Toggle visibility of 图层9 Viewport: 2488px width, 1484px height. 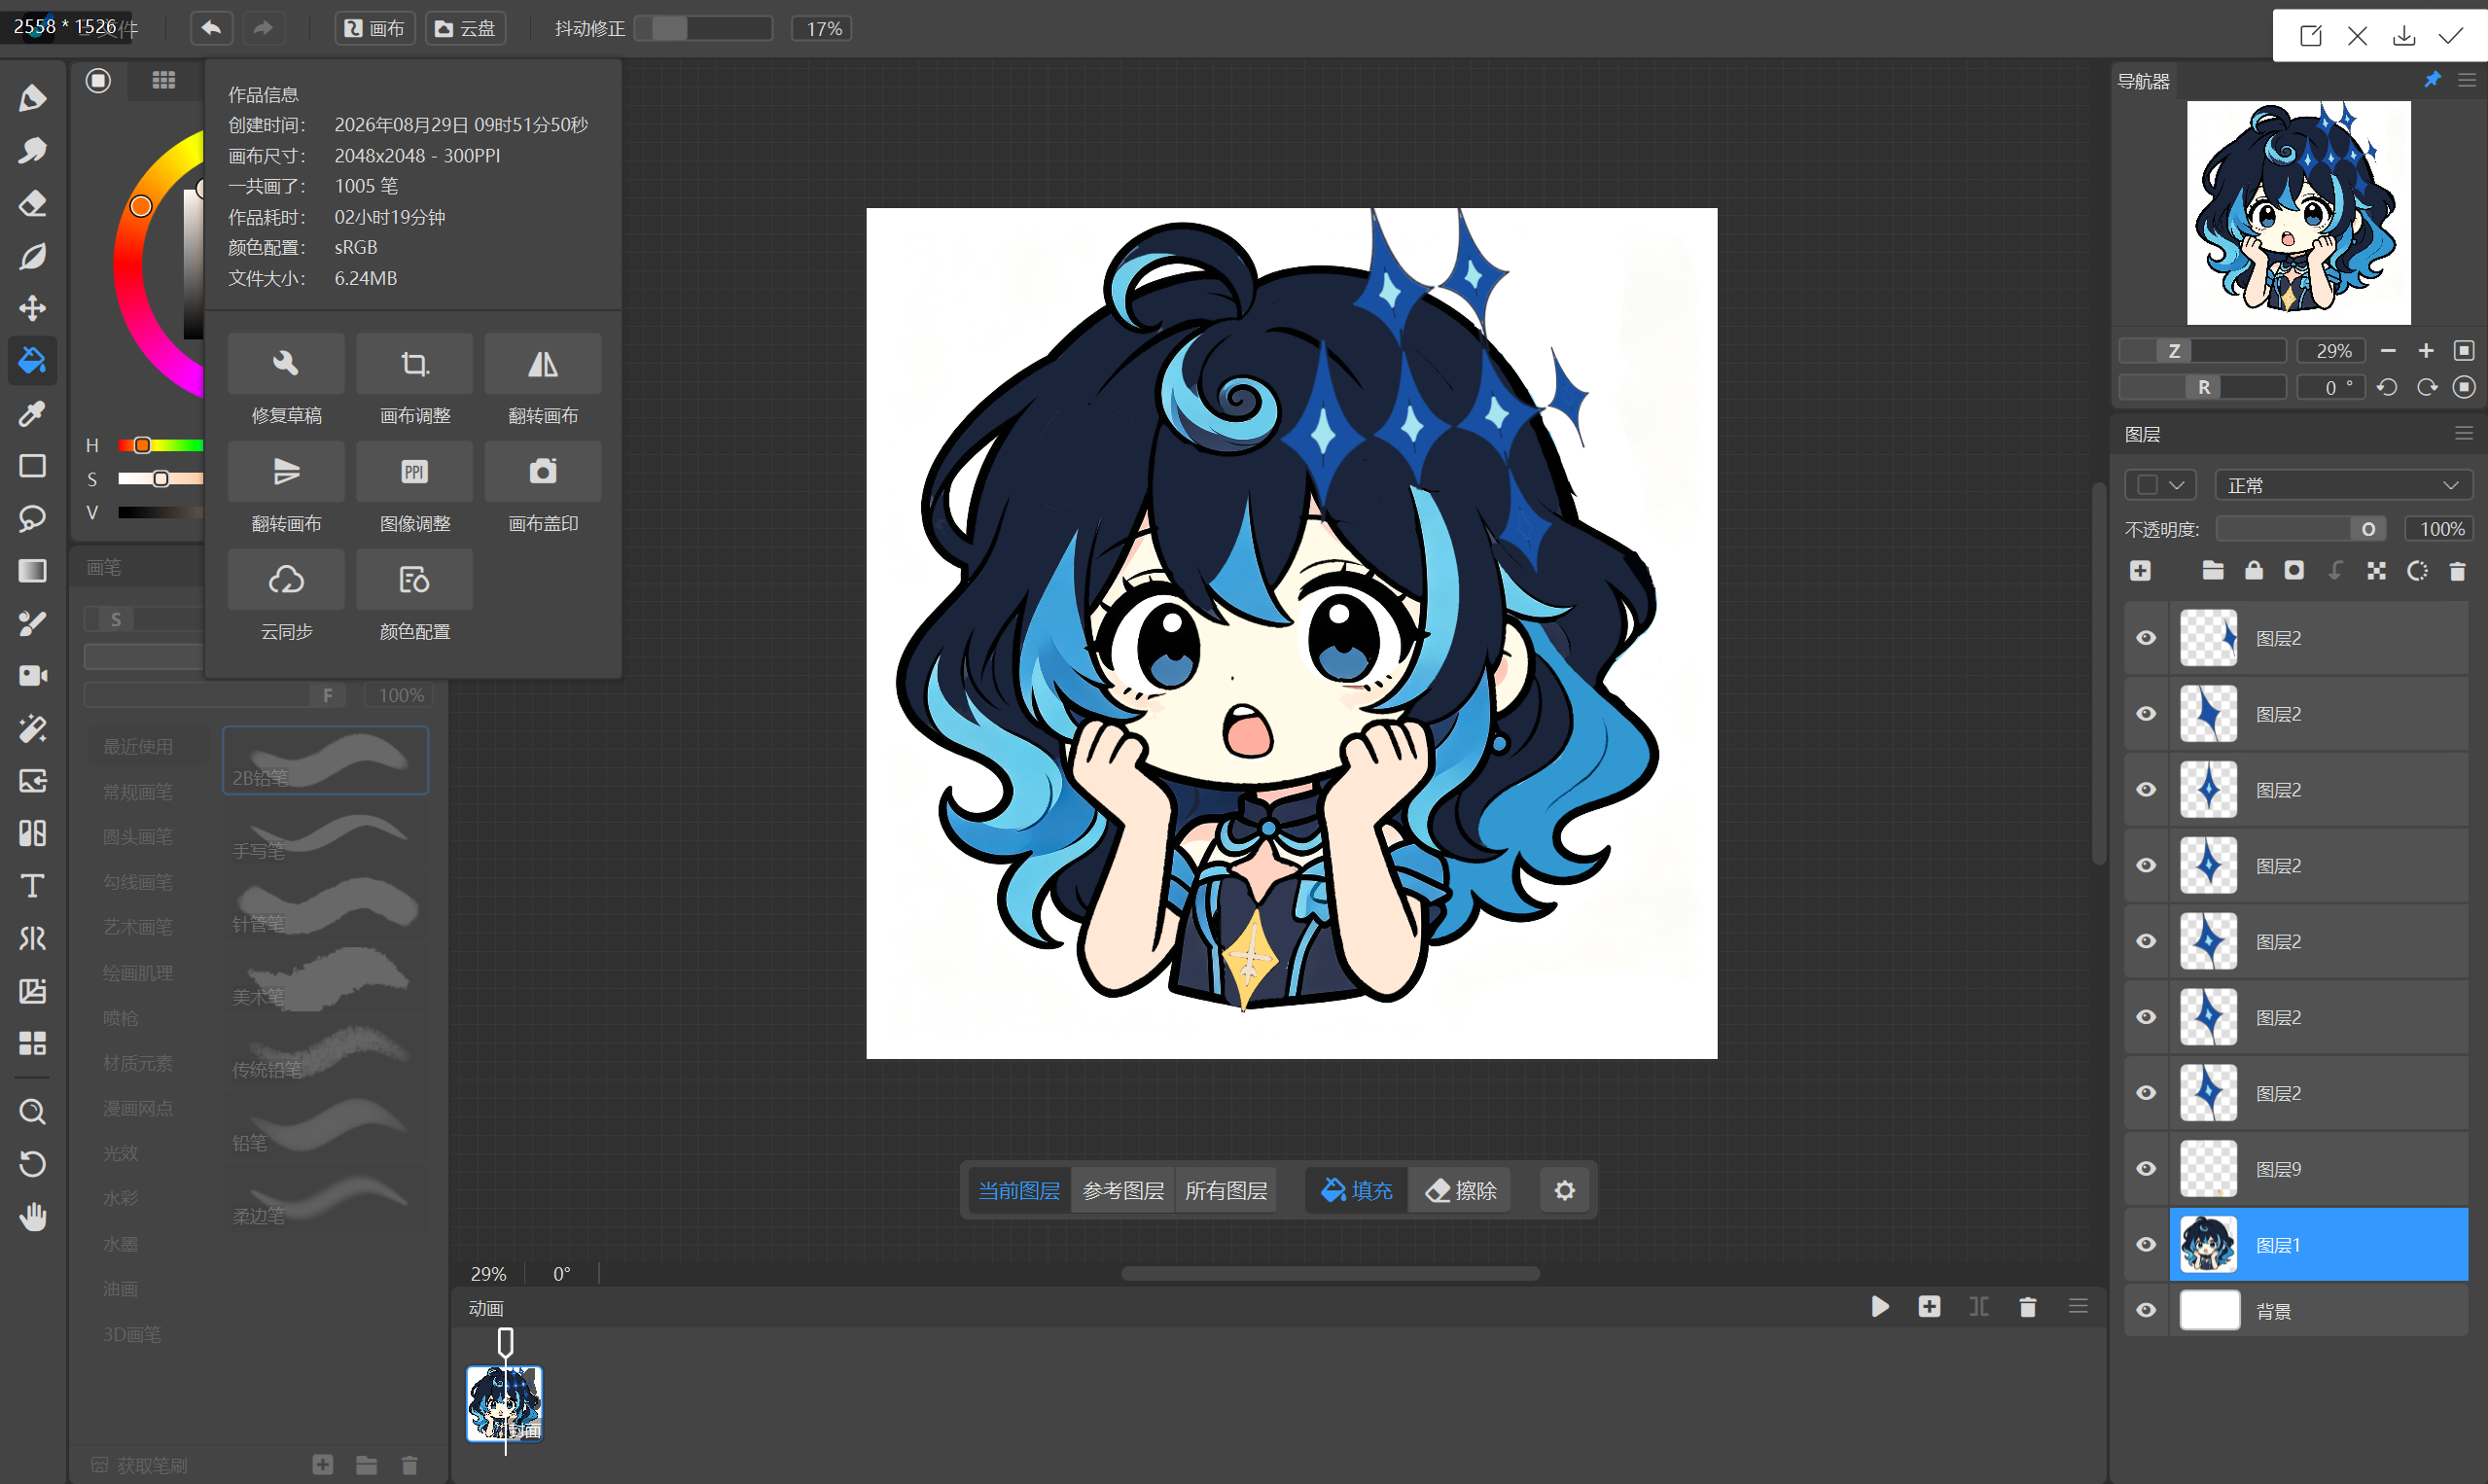(2146, 1169)
